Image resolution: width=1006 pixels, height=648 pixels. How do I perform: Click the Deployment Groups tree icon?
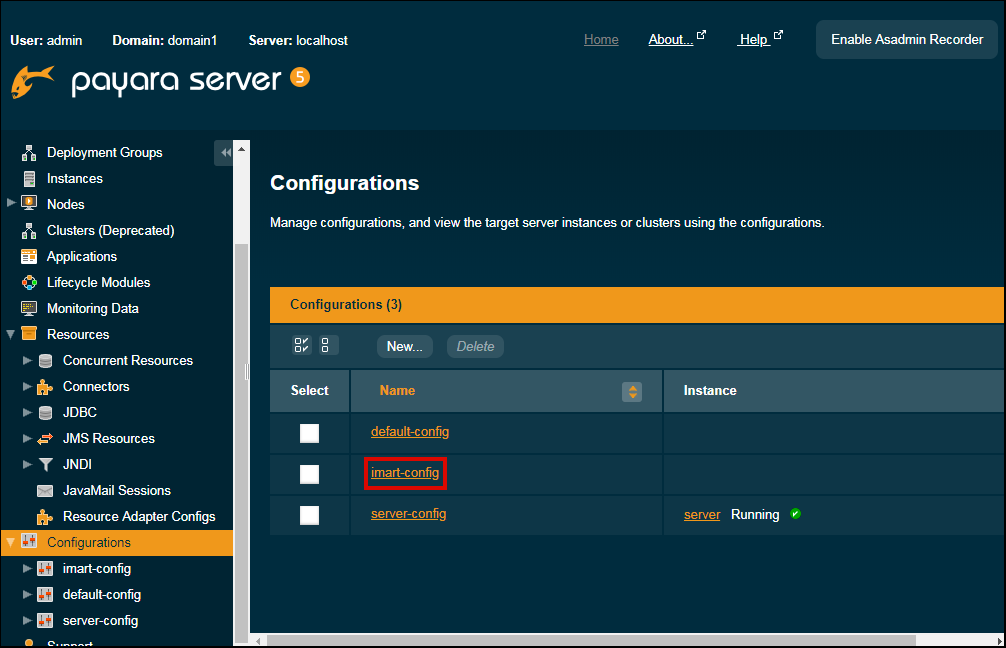[29, 153]
